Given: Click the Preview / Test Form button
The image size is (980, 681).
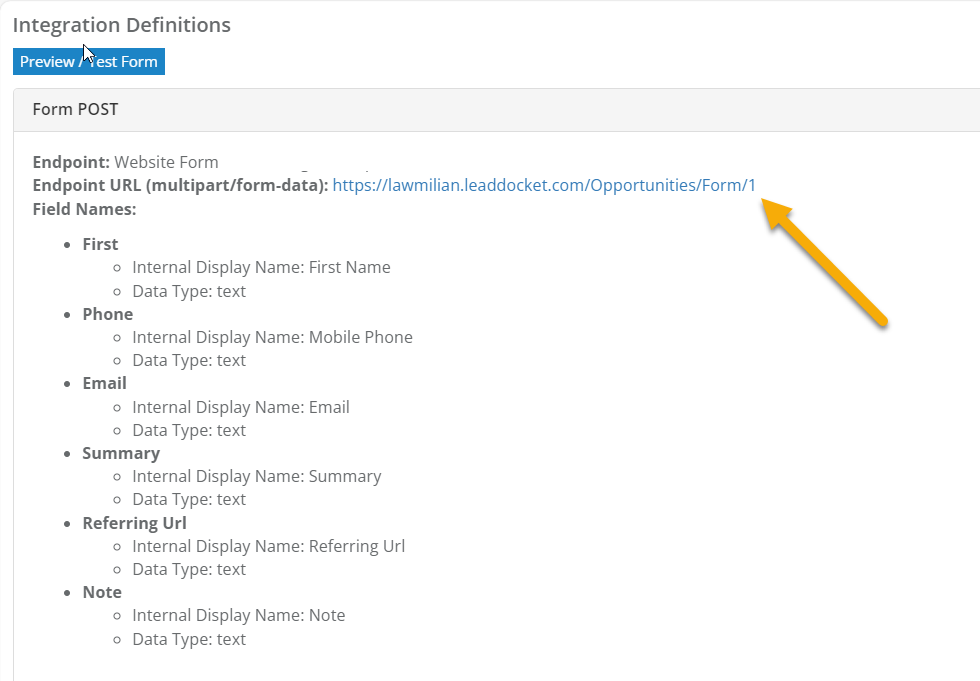Looking at the screenshot, I should click(x=88, y=61).
